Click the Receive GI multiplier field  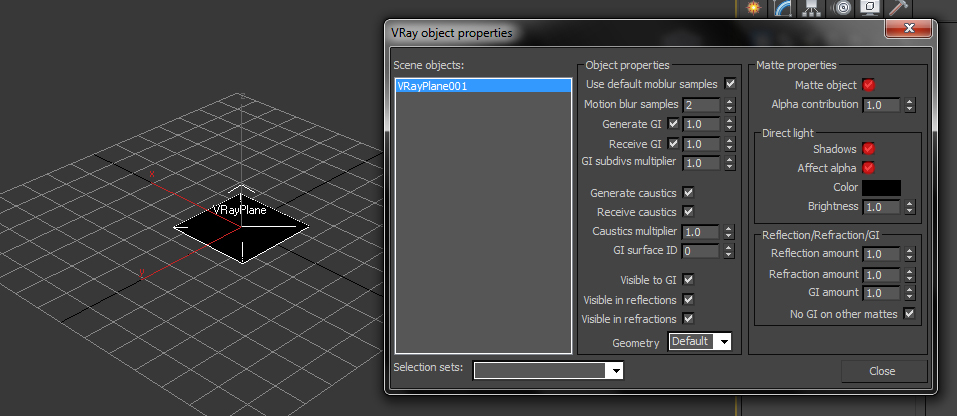(x=701, y=144)
